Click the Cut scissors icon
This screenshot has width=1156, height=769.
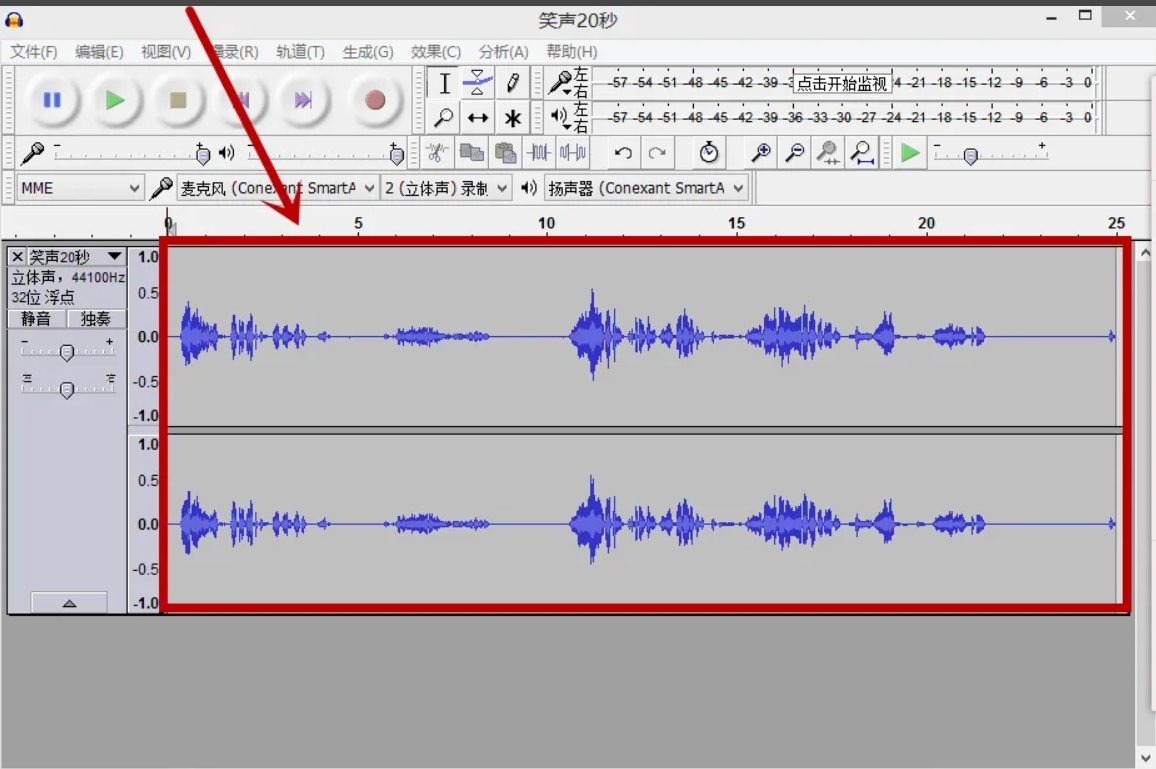(436, 153)
